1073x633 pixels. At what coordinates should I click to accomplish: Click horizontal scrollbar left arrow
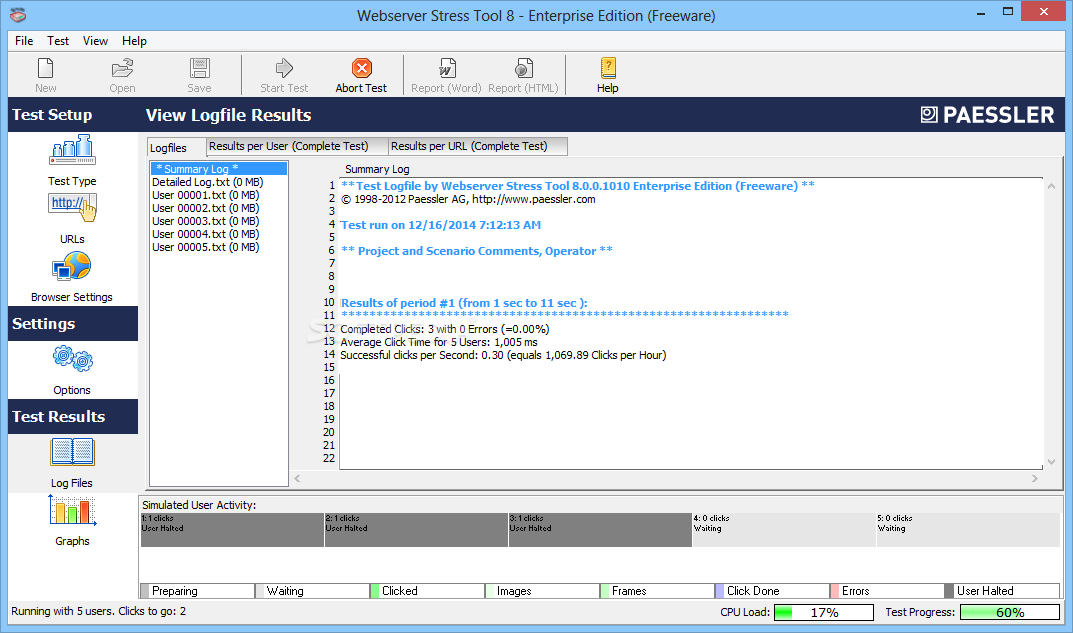[297, 478]
